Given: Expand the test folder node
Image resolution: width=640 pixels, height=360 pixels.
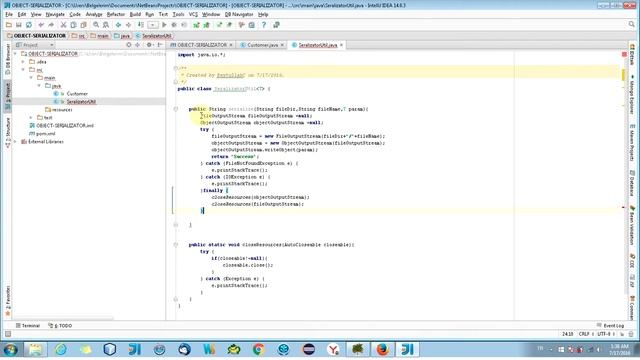Looking at the screenshot, I should pos(31,118).
